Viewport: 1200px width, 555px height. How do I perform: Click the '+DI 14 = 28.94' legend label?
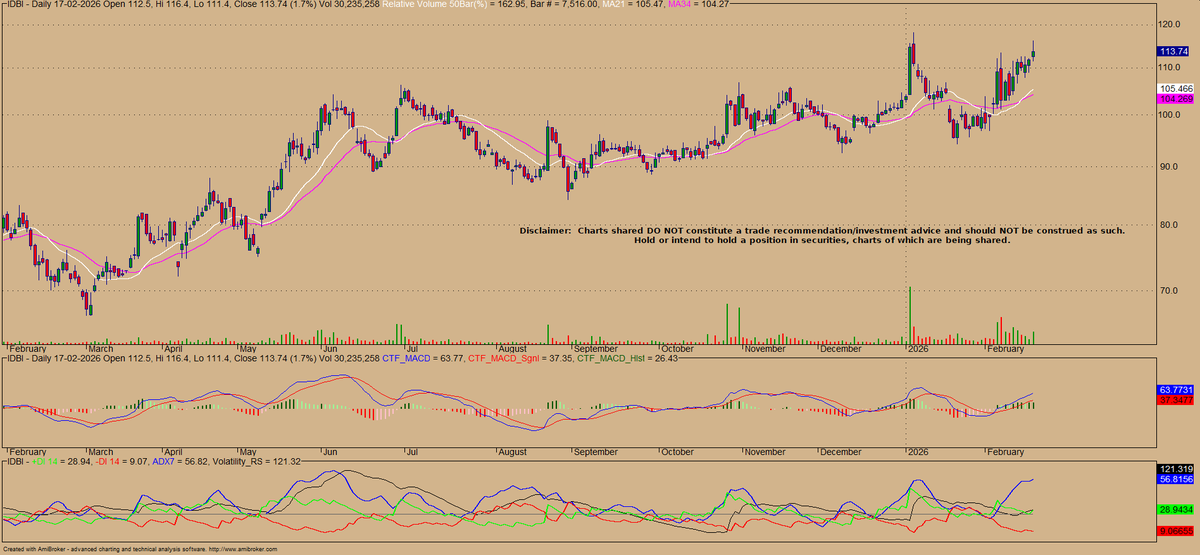pyautogui.click(x=61, y=464)
